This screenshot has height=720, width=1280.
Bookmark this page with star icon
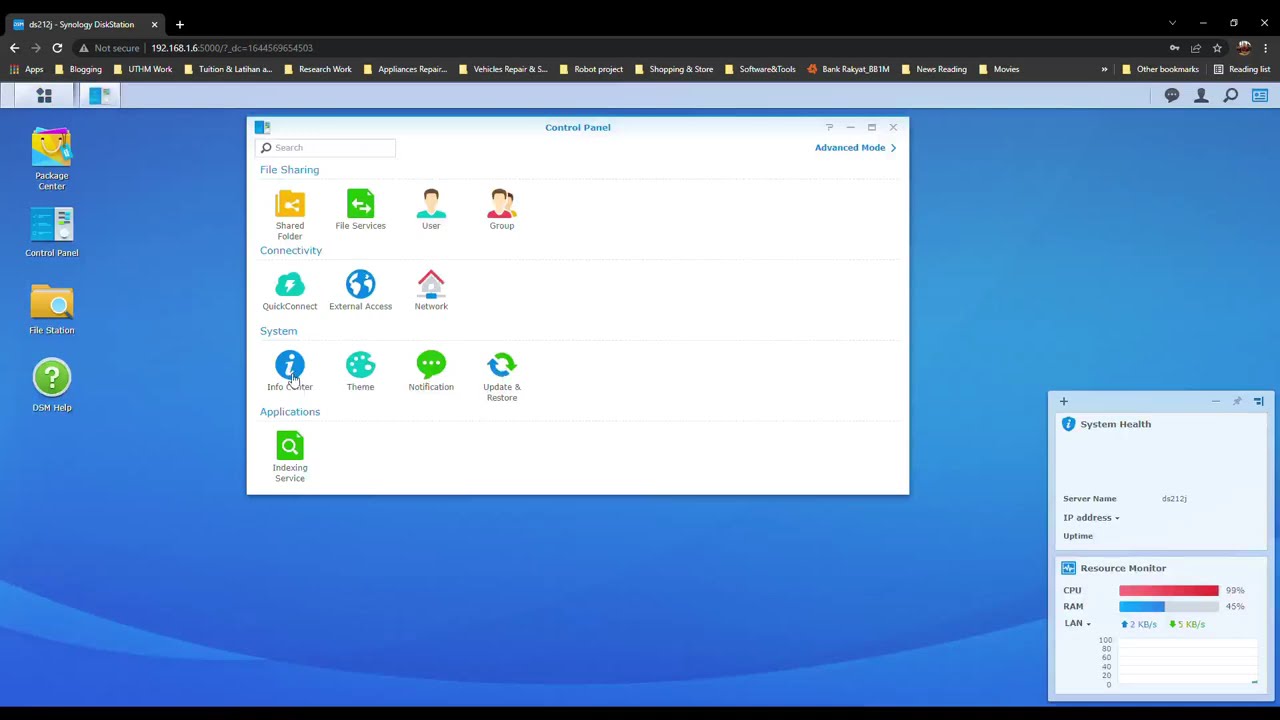click(1217, 48)
